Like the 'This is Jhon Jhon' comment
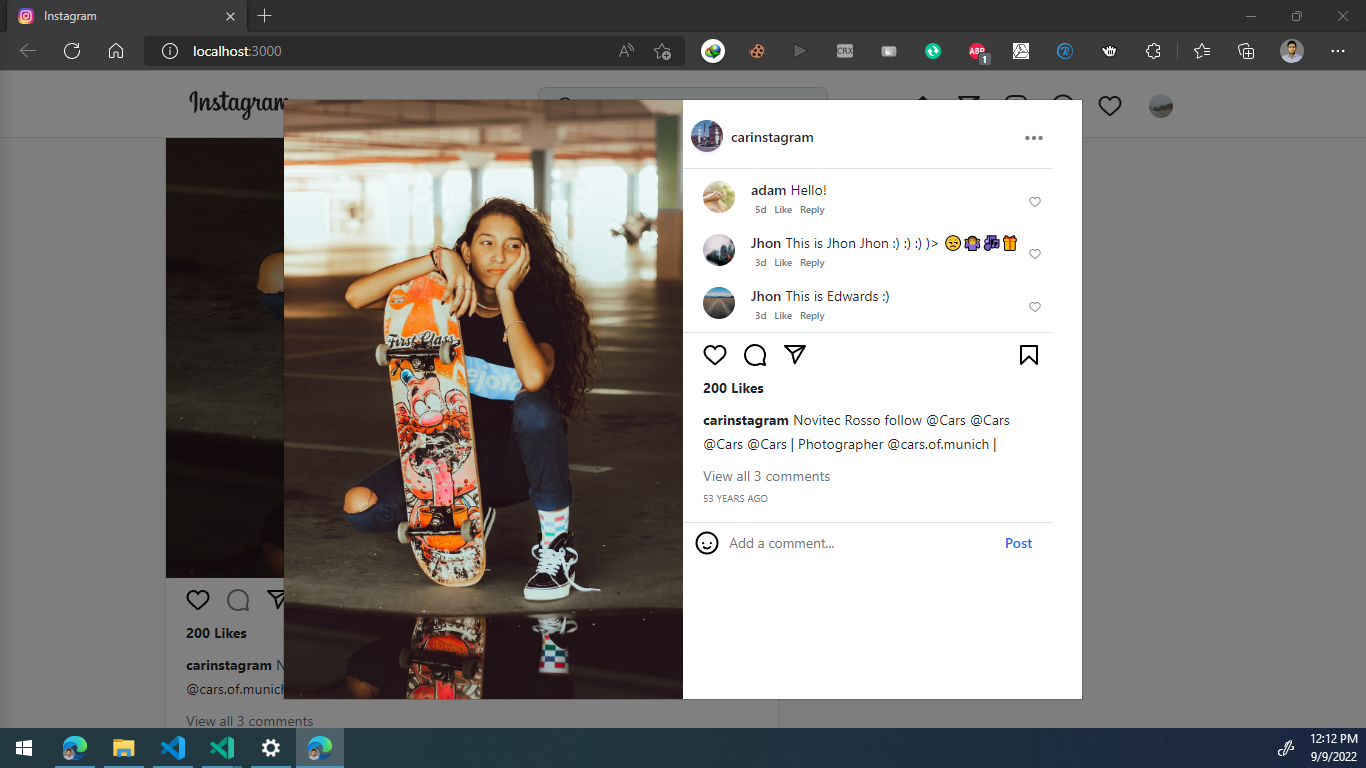 click(1035, 254)
